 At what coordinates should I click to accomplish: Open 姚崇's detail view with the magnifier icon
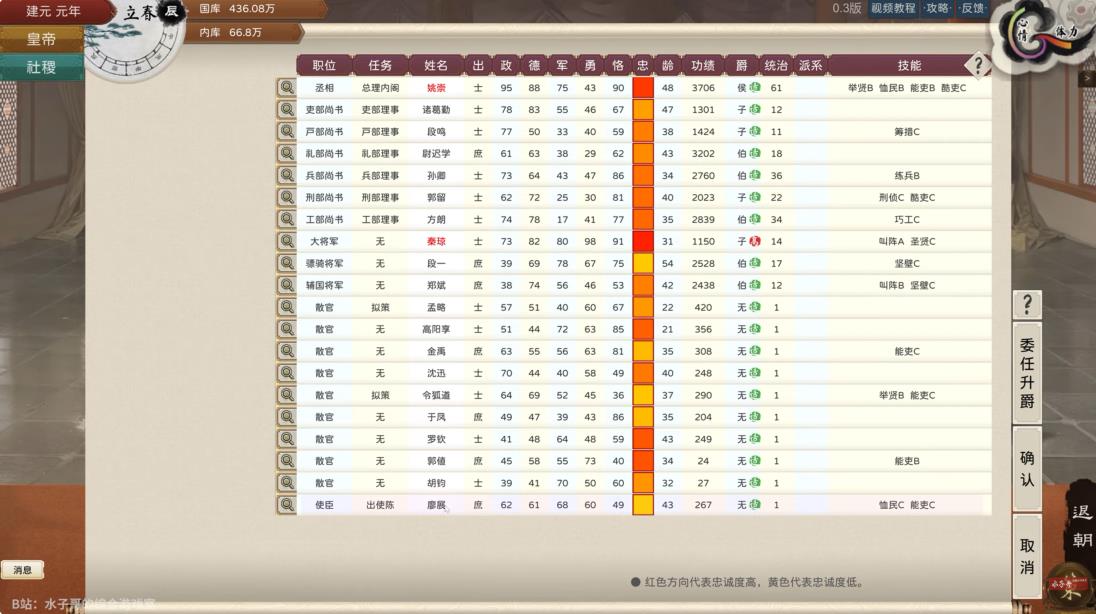pos(287,87)
